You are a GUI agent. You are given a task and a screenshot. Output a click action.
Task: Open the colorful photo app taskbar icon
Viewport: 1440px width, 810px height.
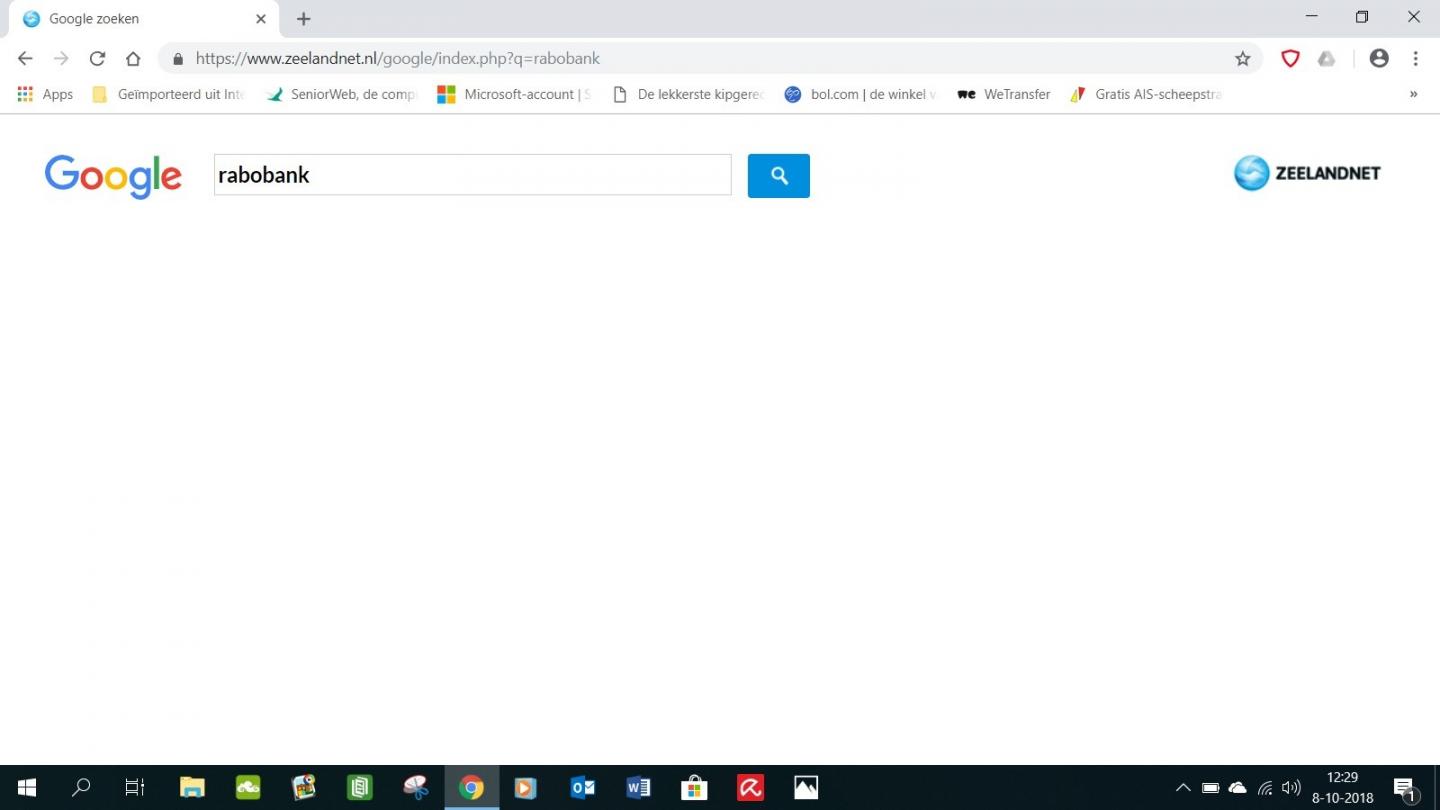[304, 788]
